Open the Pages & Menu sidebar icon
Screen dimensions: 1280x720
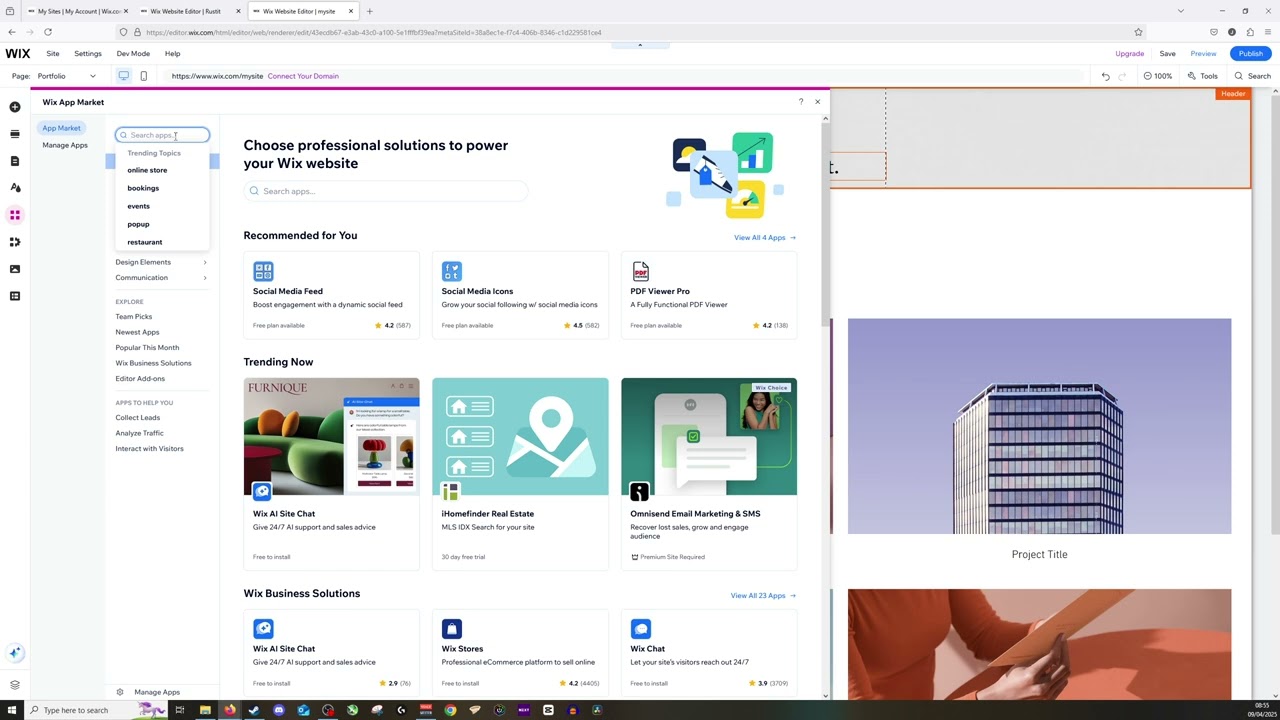(15, 161)
